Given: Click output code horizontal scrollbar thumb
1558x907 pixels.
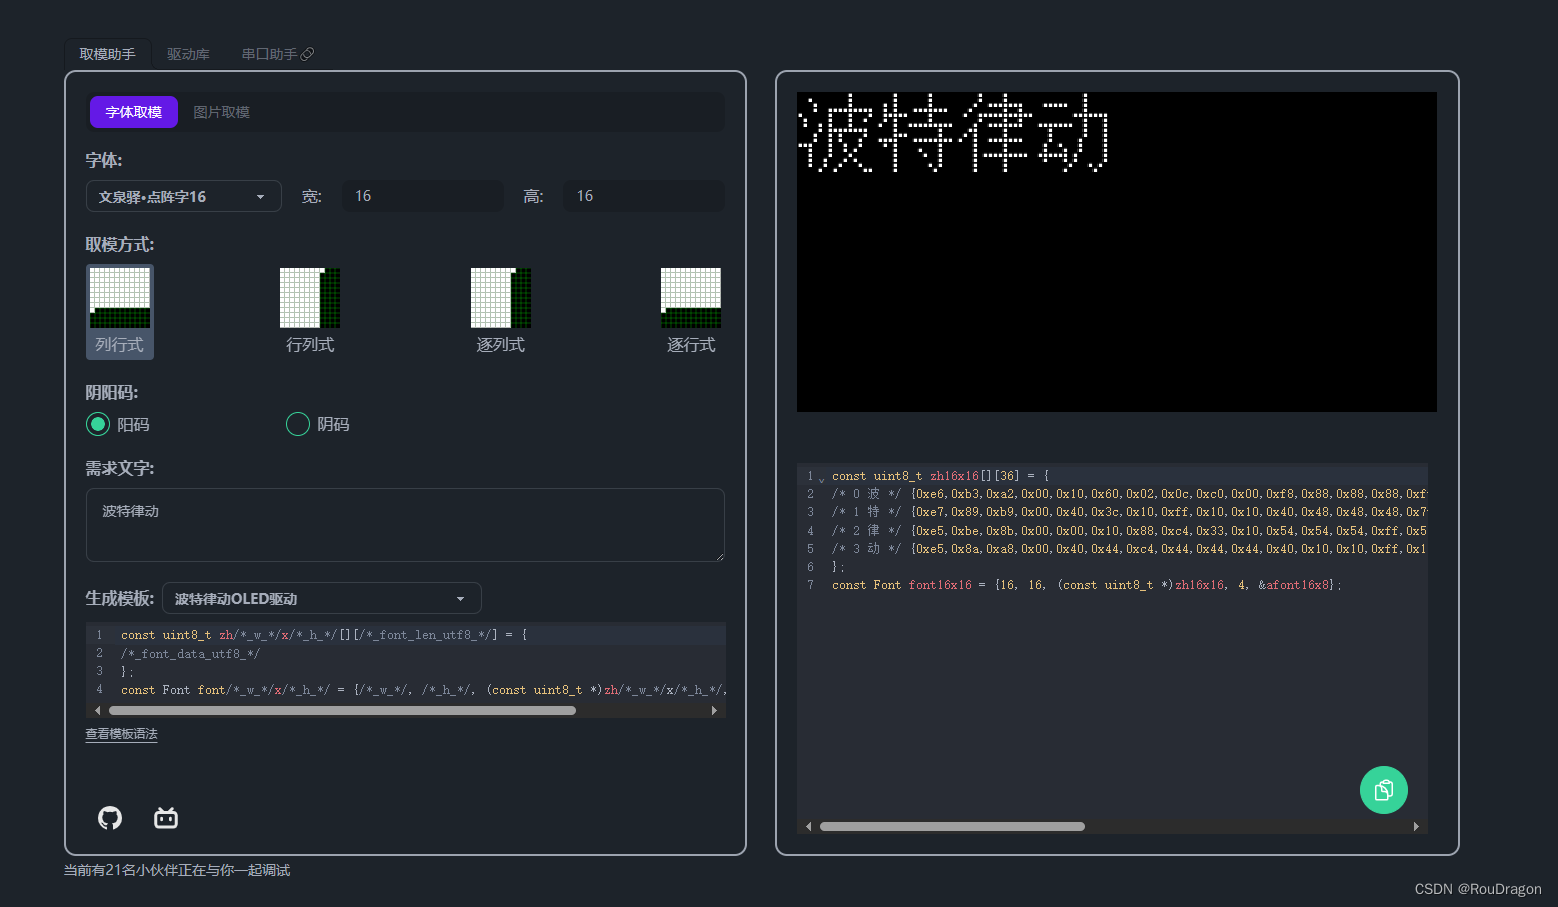Looking at the screenshot, I should (952, 826).
